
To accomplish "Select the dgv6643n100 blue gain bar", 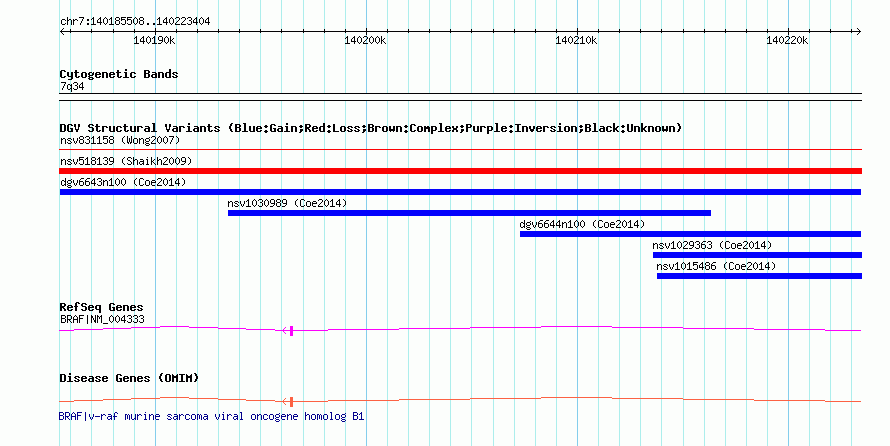I will click(460, 192).
